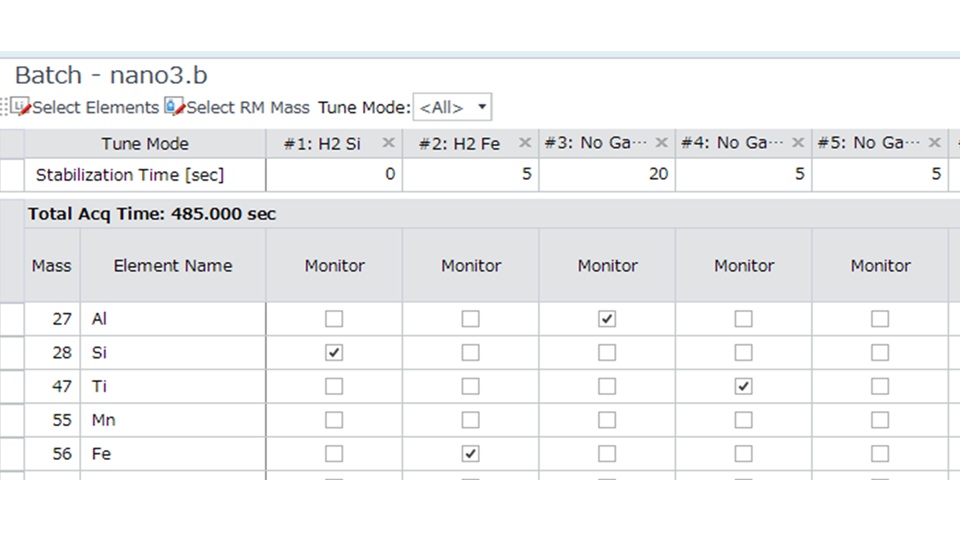
Task: Remove tune mode #4 via X icon
Action: tap(797, 143)
